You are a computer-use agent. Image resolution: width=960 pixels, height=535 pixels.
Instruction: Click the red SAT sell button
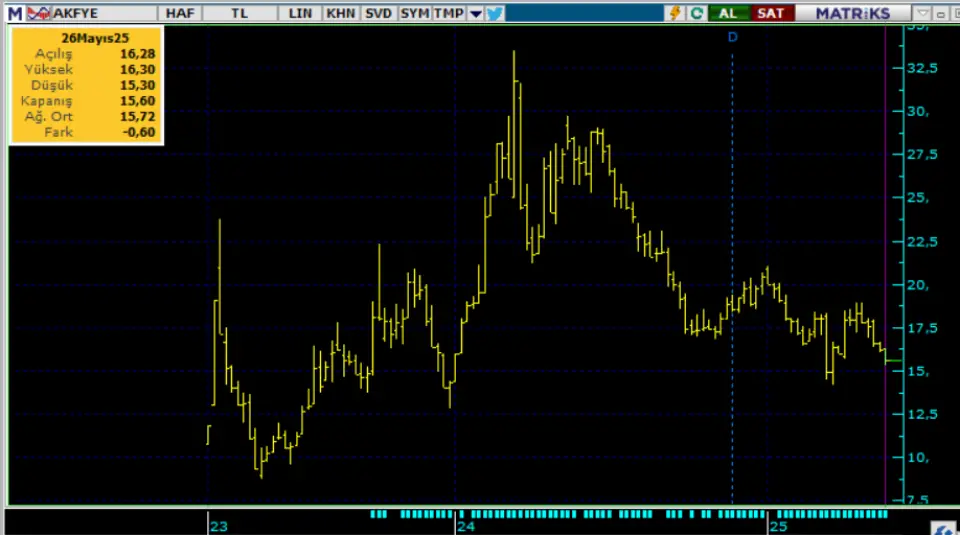(771, 13)
